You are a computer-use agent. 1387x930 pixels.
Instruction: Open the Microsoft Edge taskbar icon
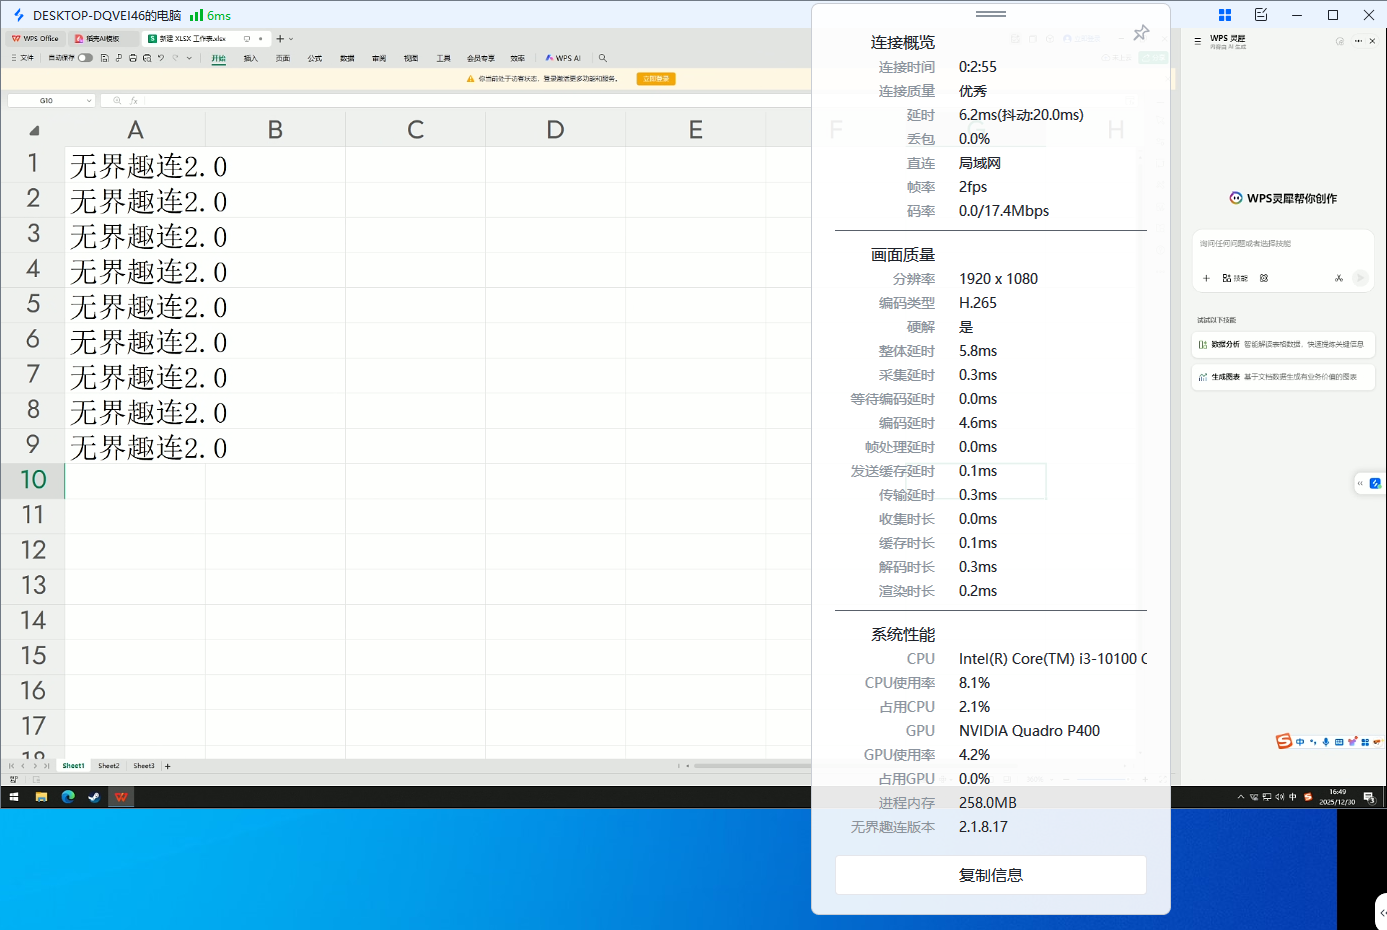click(68, 797)
